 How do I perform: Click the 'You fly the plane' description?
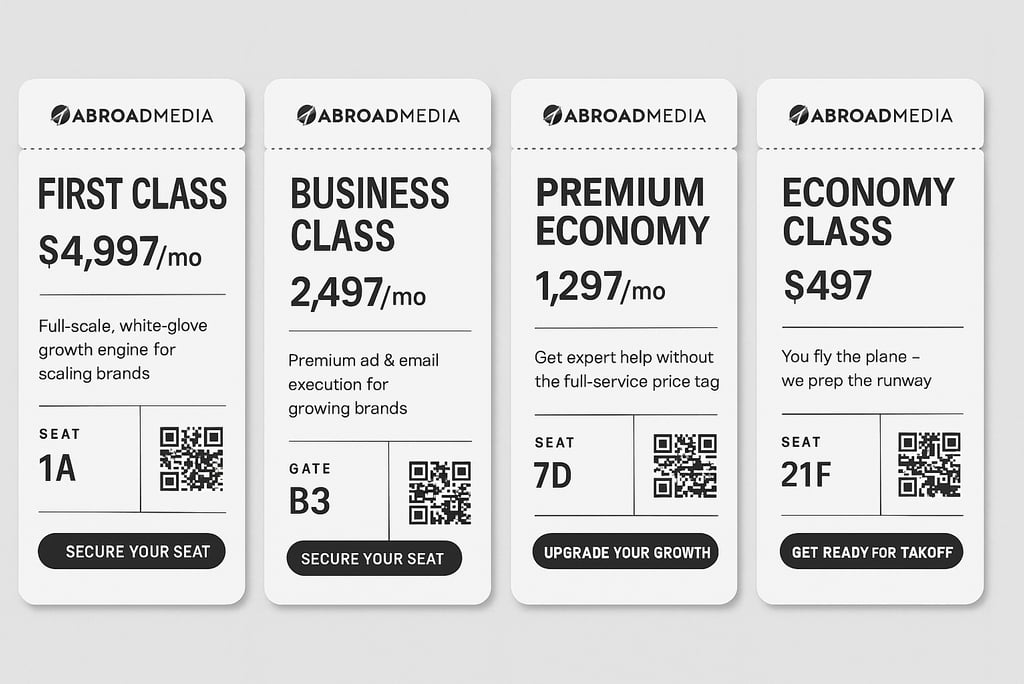coord(856,368)
